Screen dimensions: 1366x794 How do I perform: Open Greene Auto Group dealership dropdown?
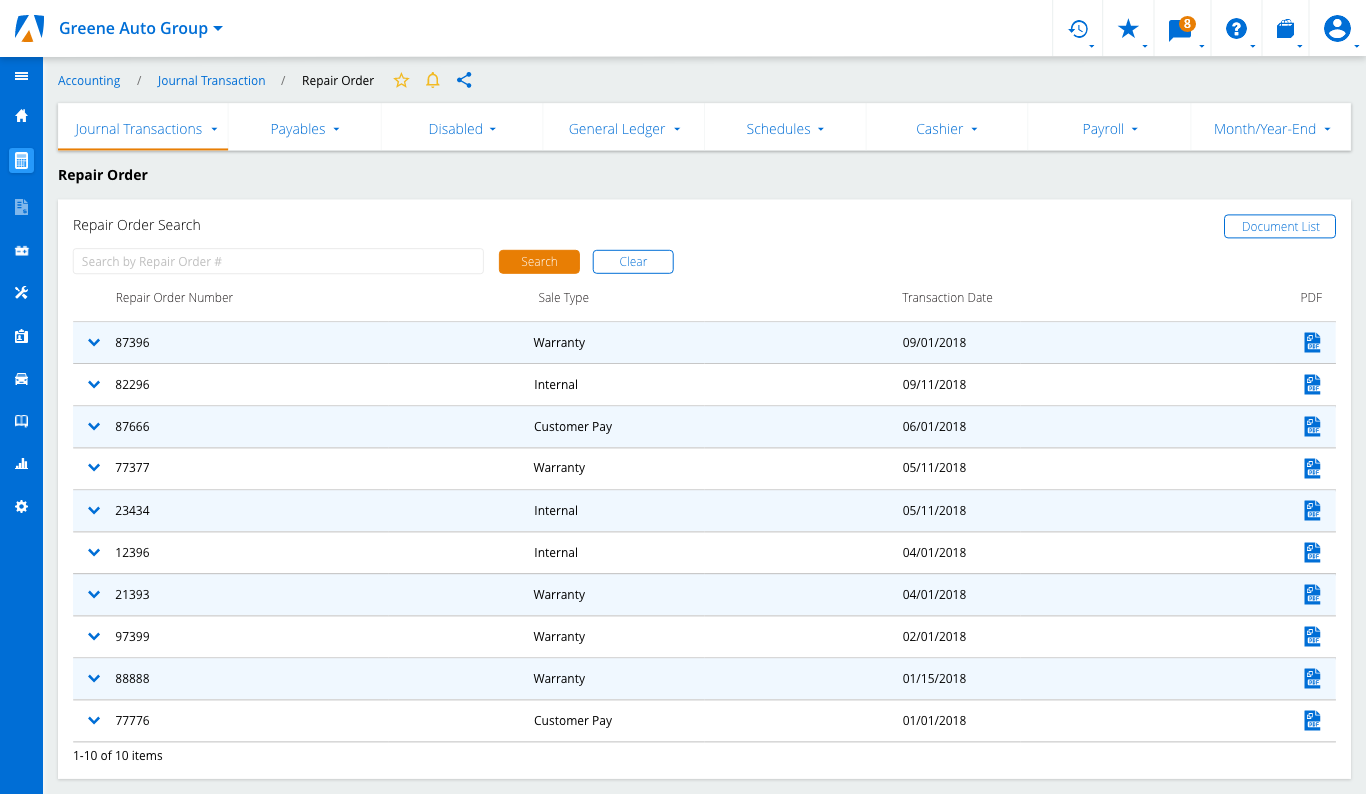click(140, 28)
